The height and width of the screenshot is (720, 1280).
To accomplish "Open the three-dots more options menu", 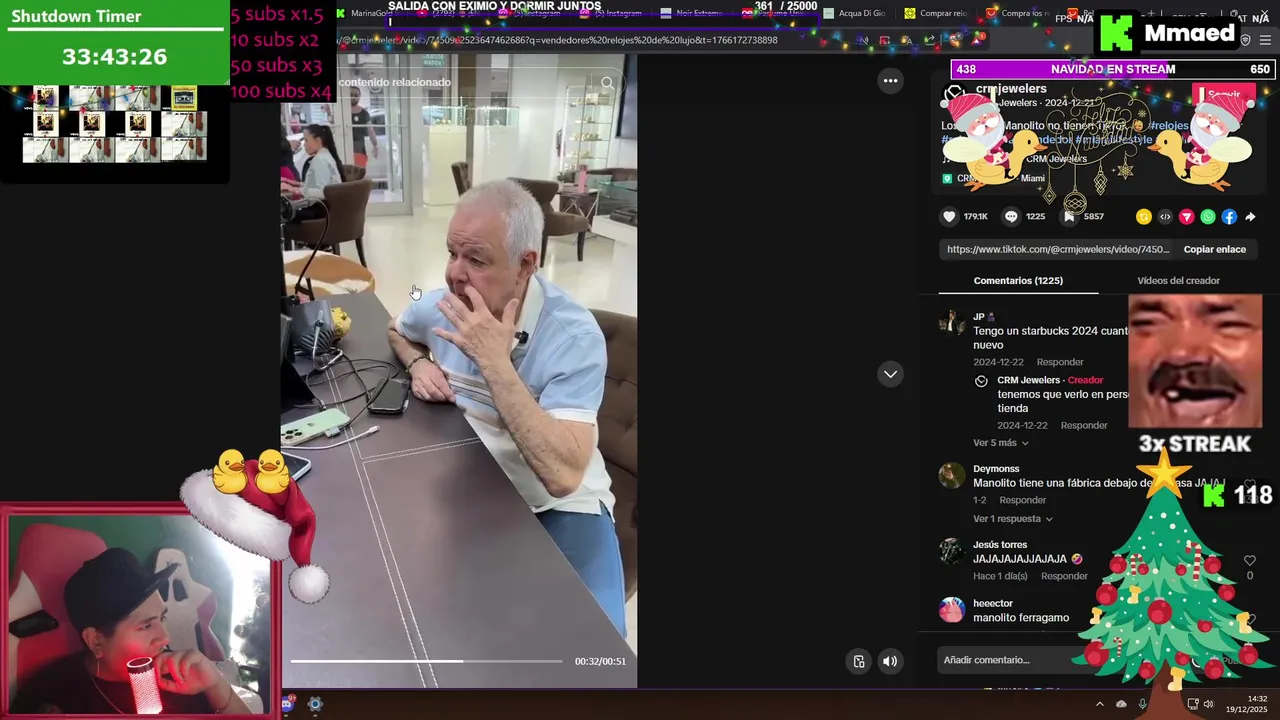I will [x=890, y=81].
